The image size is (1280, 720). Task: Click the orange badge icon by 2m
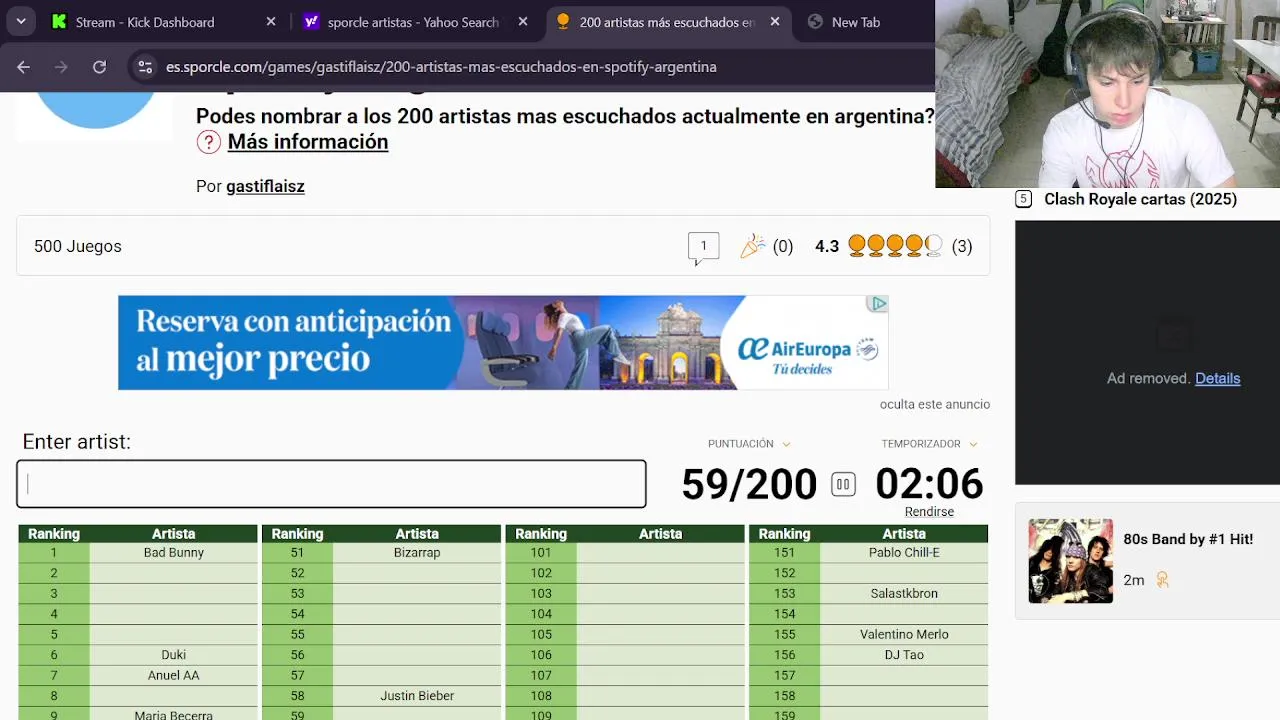click(1162, 580)
